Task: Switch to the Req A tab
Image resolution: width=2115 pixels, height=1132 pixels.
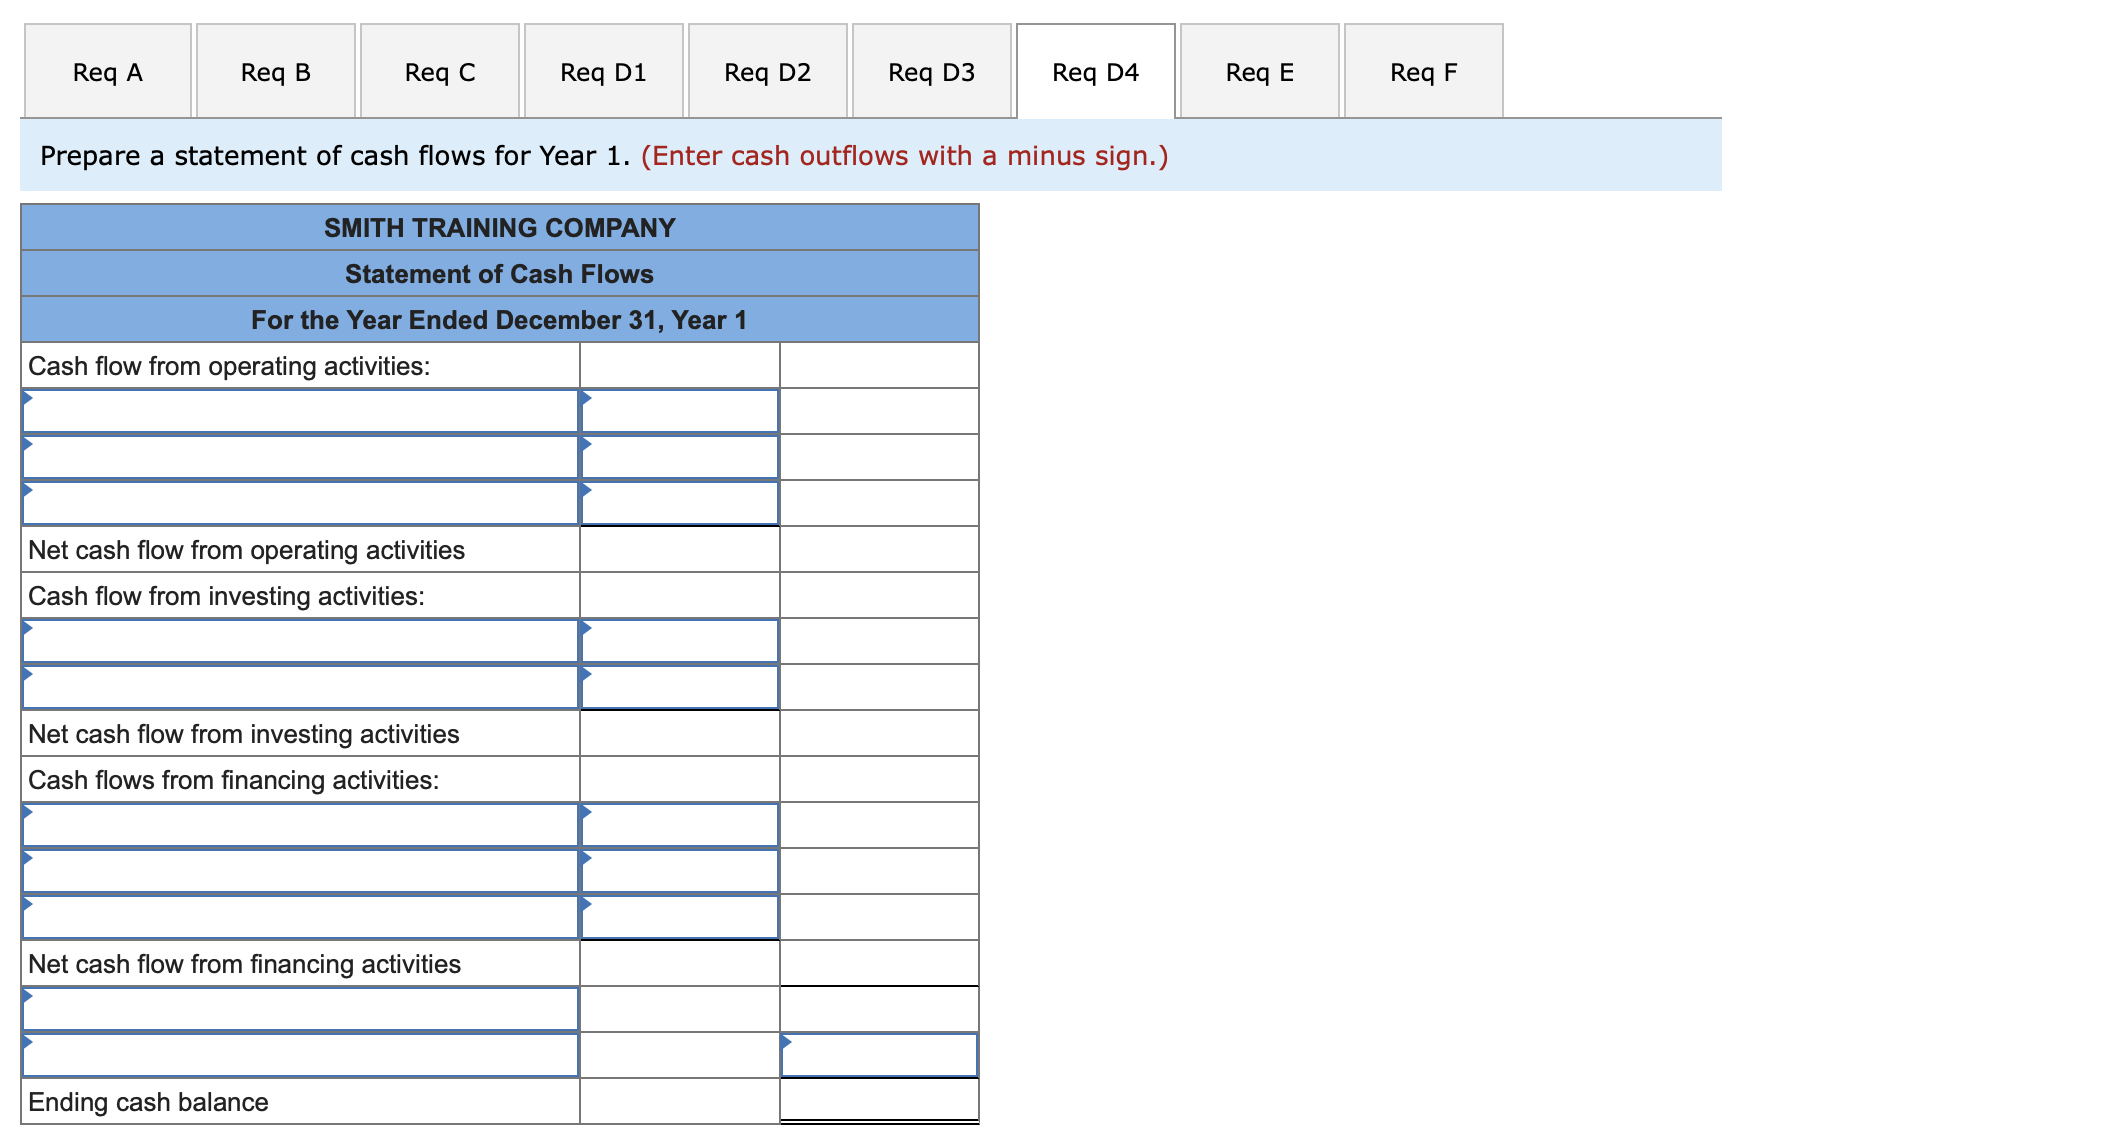Action: 106,71
